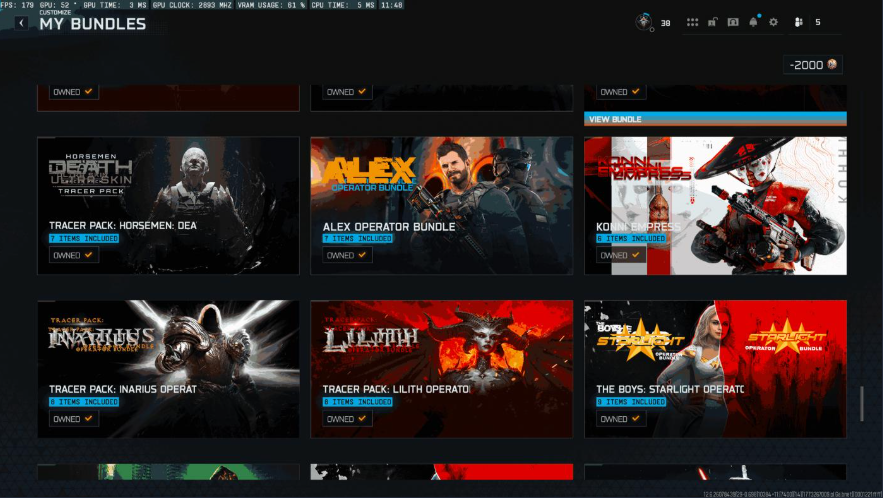
Task: Click the 11:48 clock in the overlay
Action: [x=391, y=5]
